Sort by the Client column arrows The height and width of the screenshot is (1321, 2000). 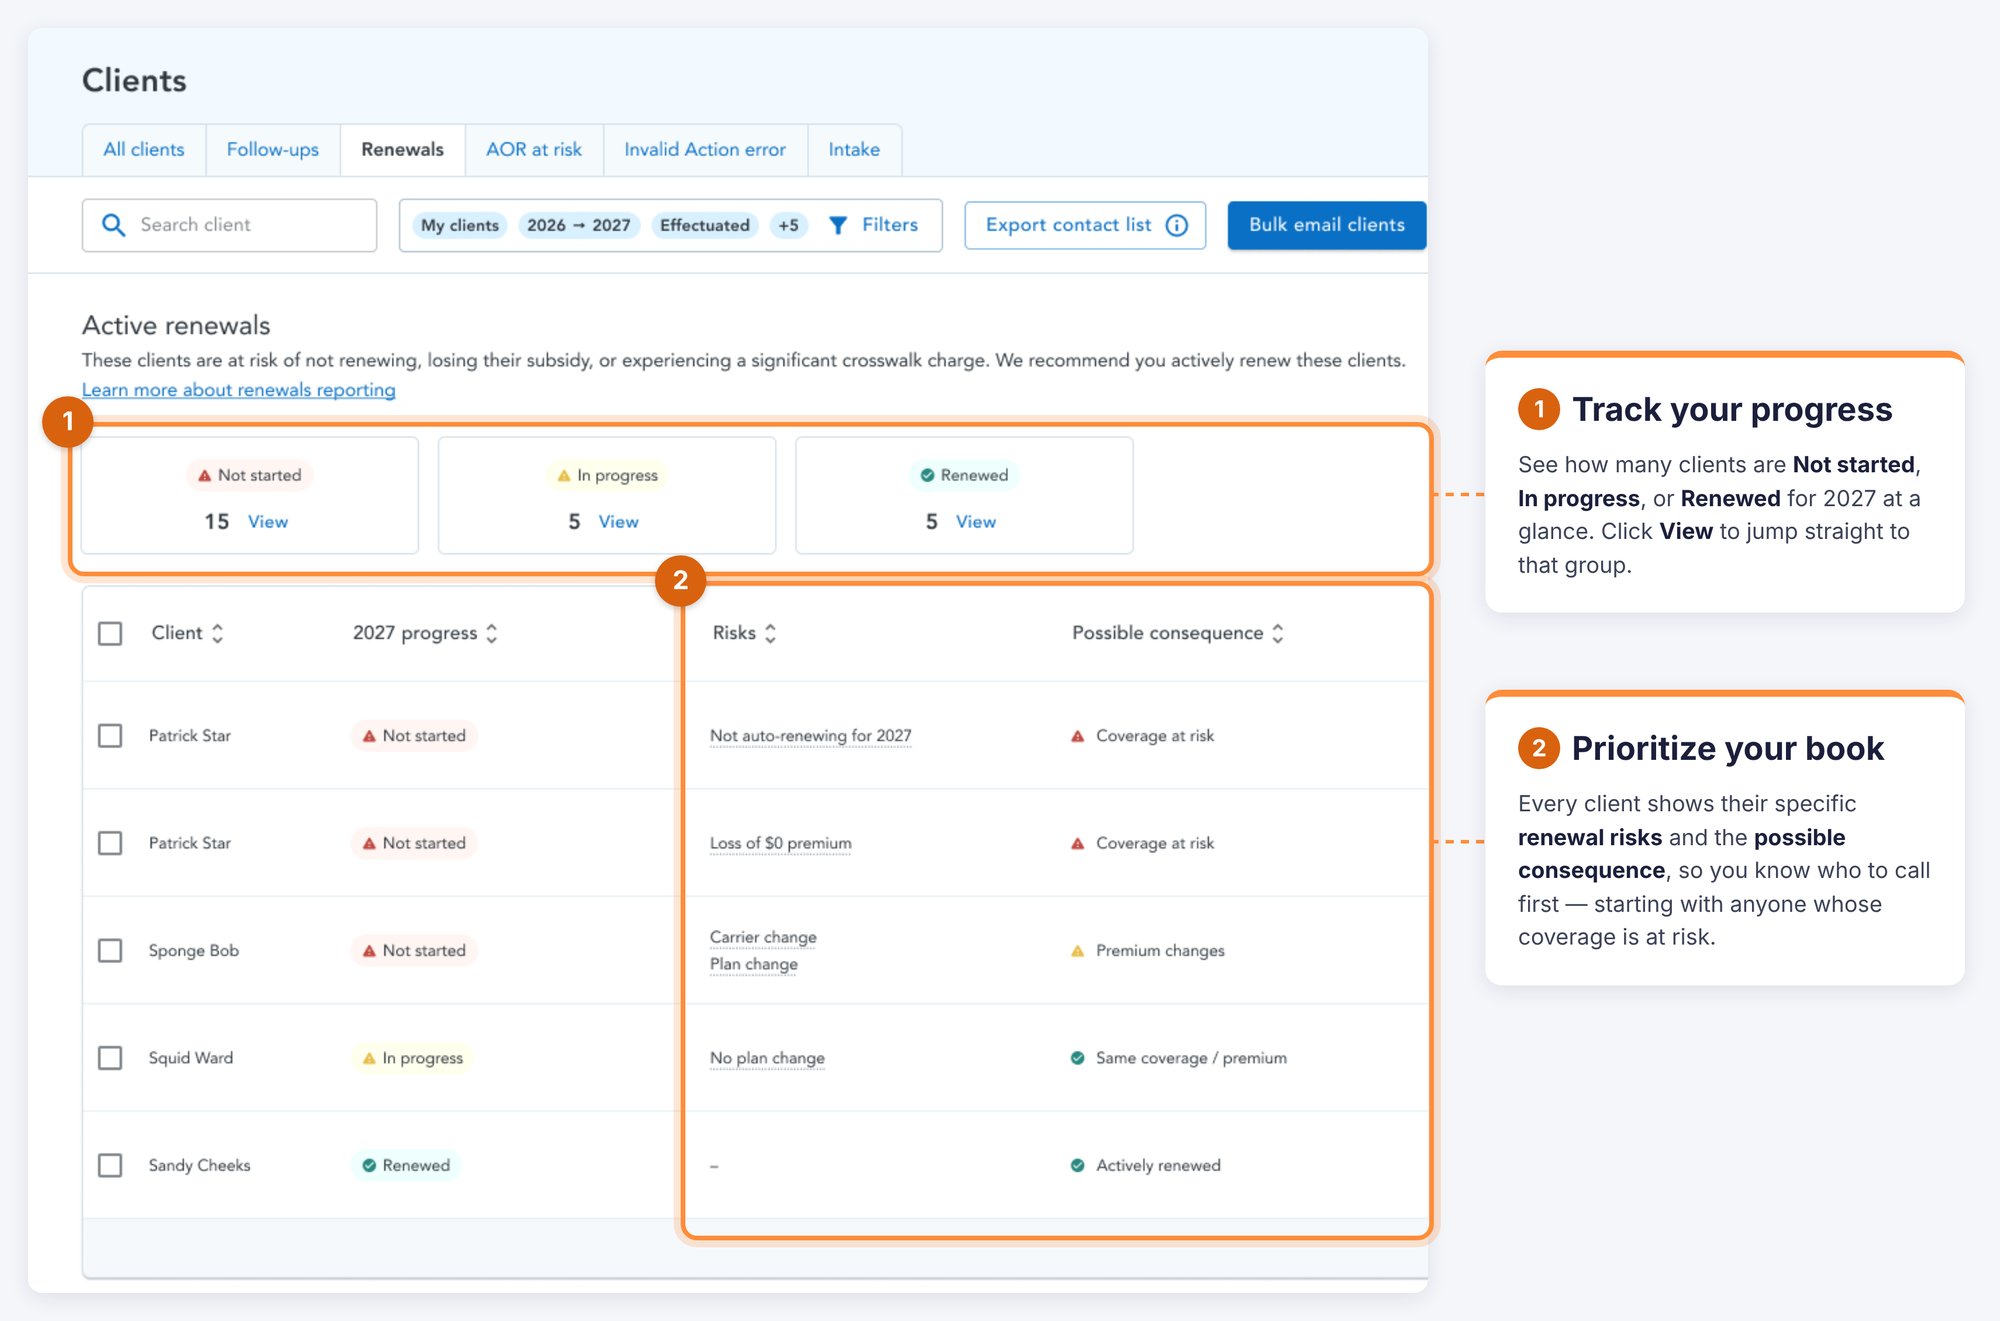tap(218, 633)
